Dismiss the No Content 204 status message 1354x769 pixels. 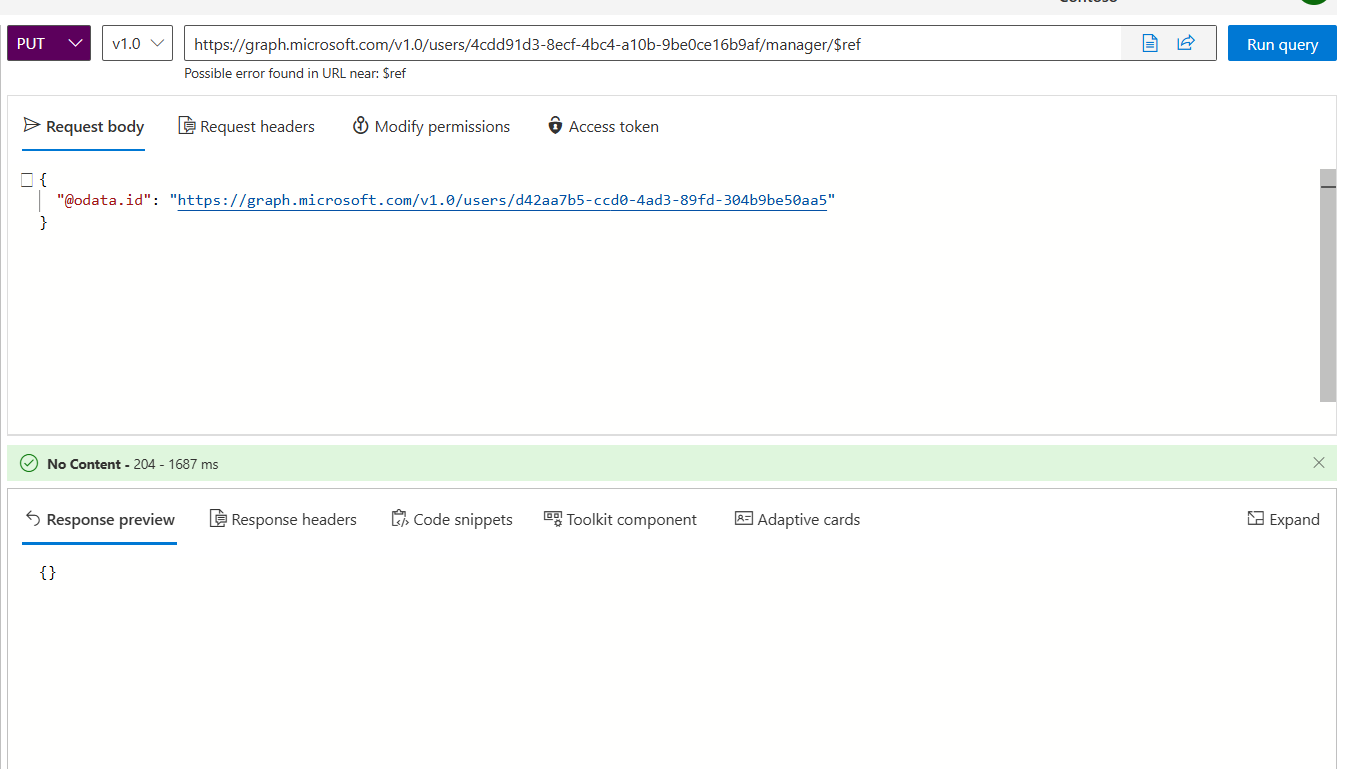tap(1319, 463)
